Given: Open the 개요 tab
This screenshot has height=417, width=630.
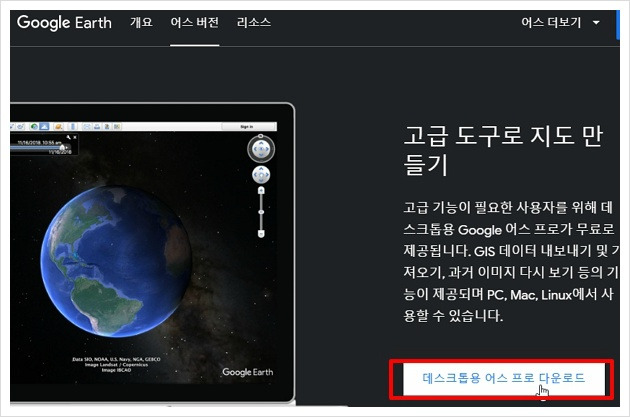Looking at the screenshot, I should (141, 22).
